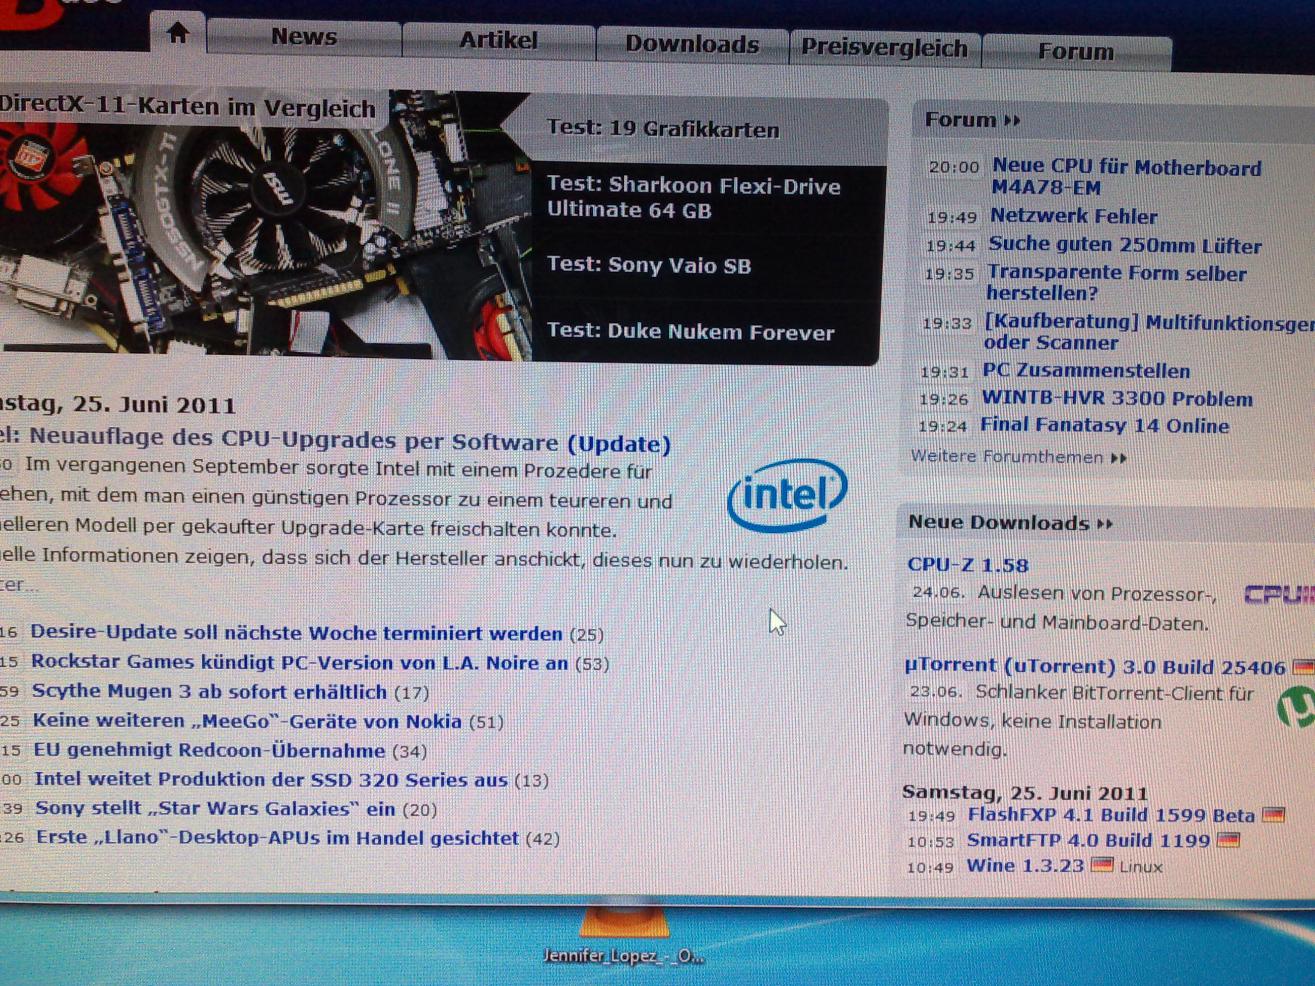Open news 'Erste „Llano"-Desktop-APUs im Handel gesichtet'
Image resolution: width=1315 pixels, height=986 pixels.
pyautogui.click(x=278, y=838)
